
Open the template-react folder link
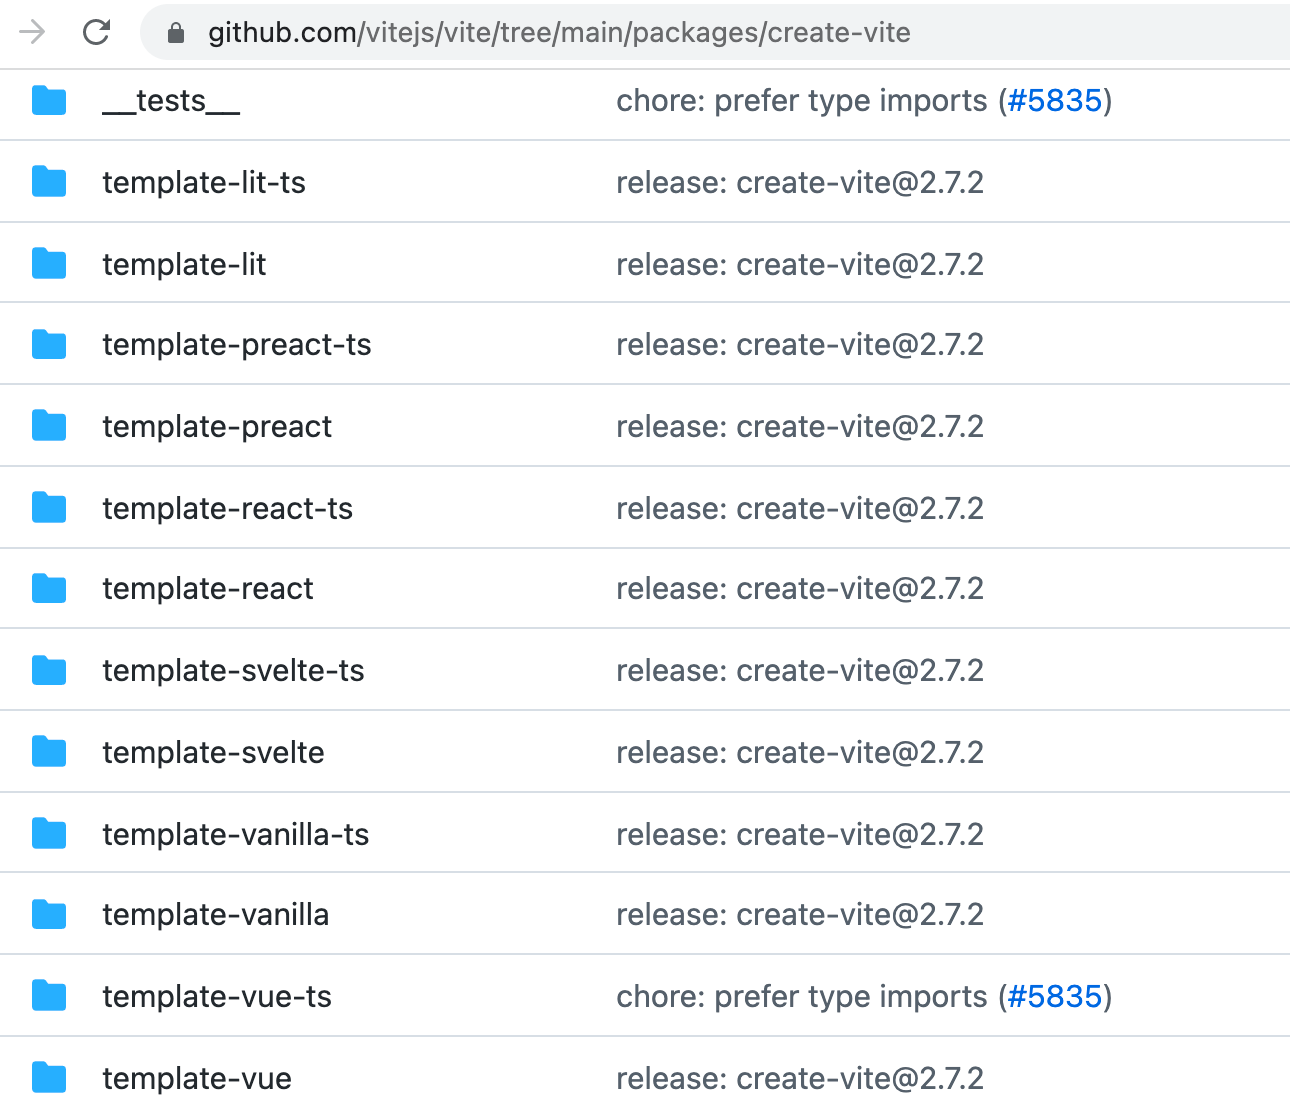pyautogui.click(x=208, y=589)
